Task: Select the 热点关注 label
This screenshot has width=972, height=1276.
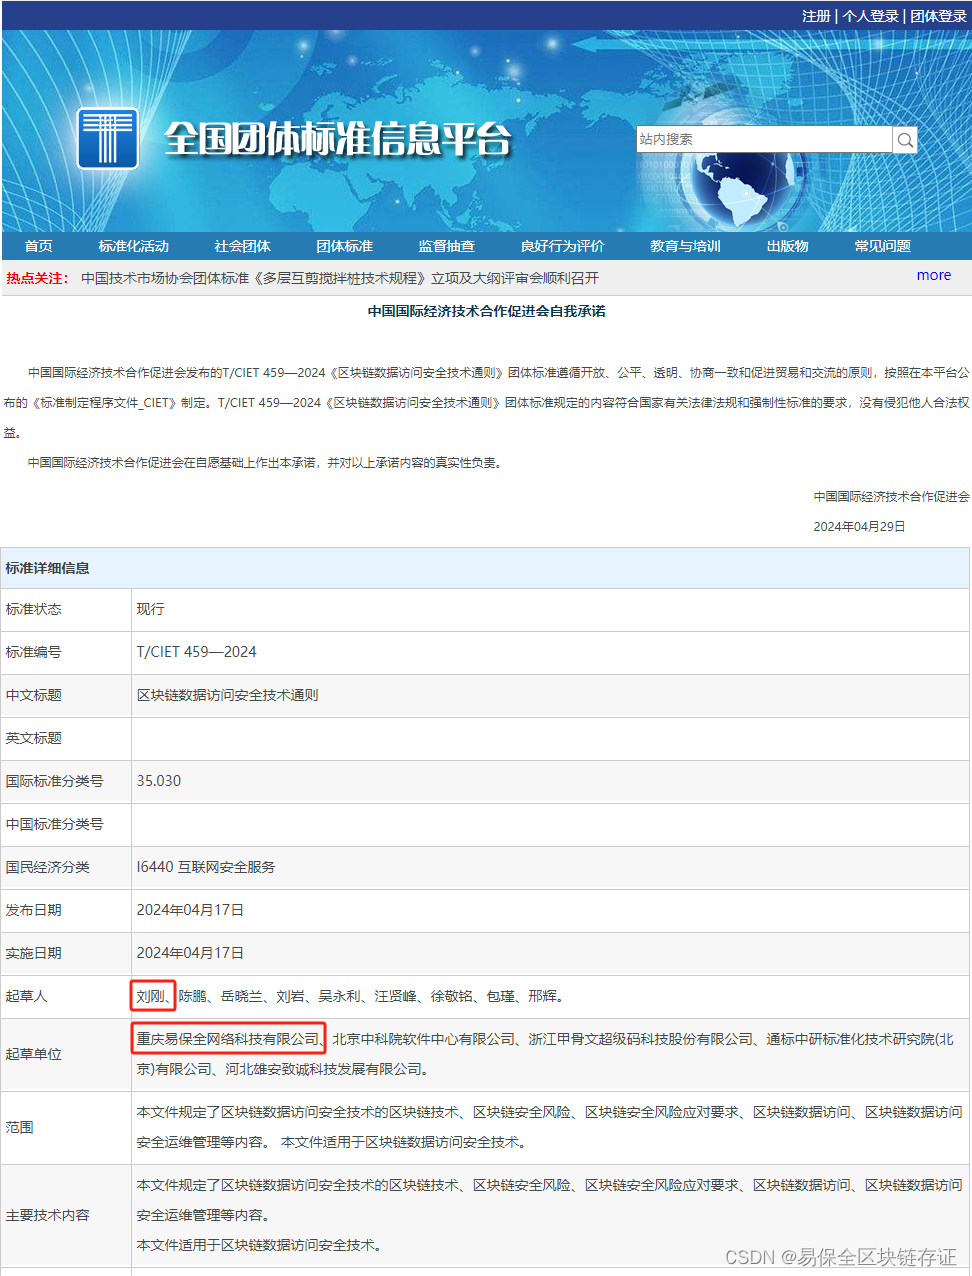Action: (37, 278)
